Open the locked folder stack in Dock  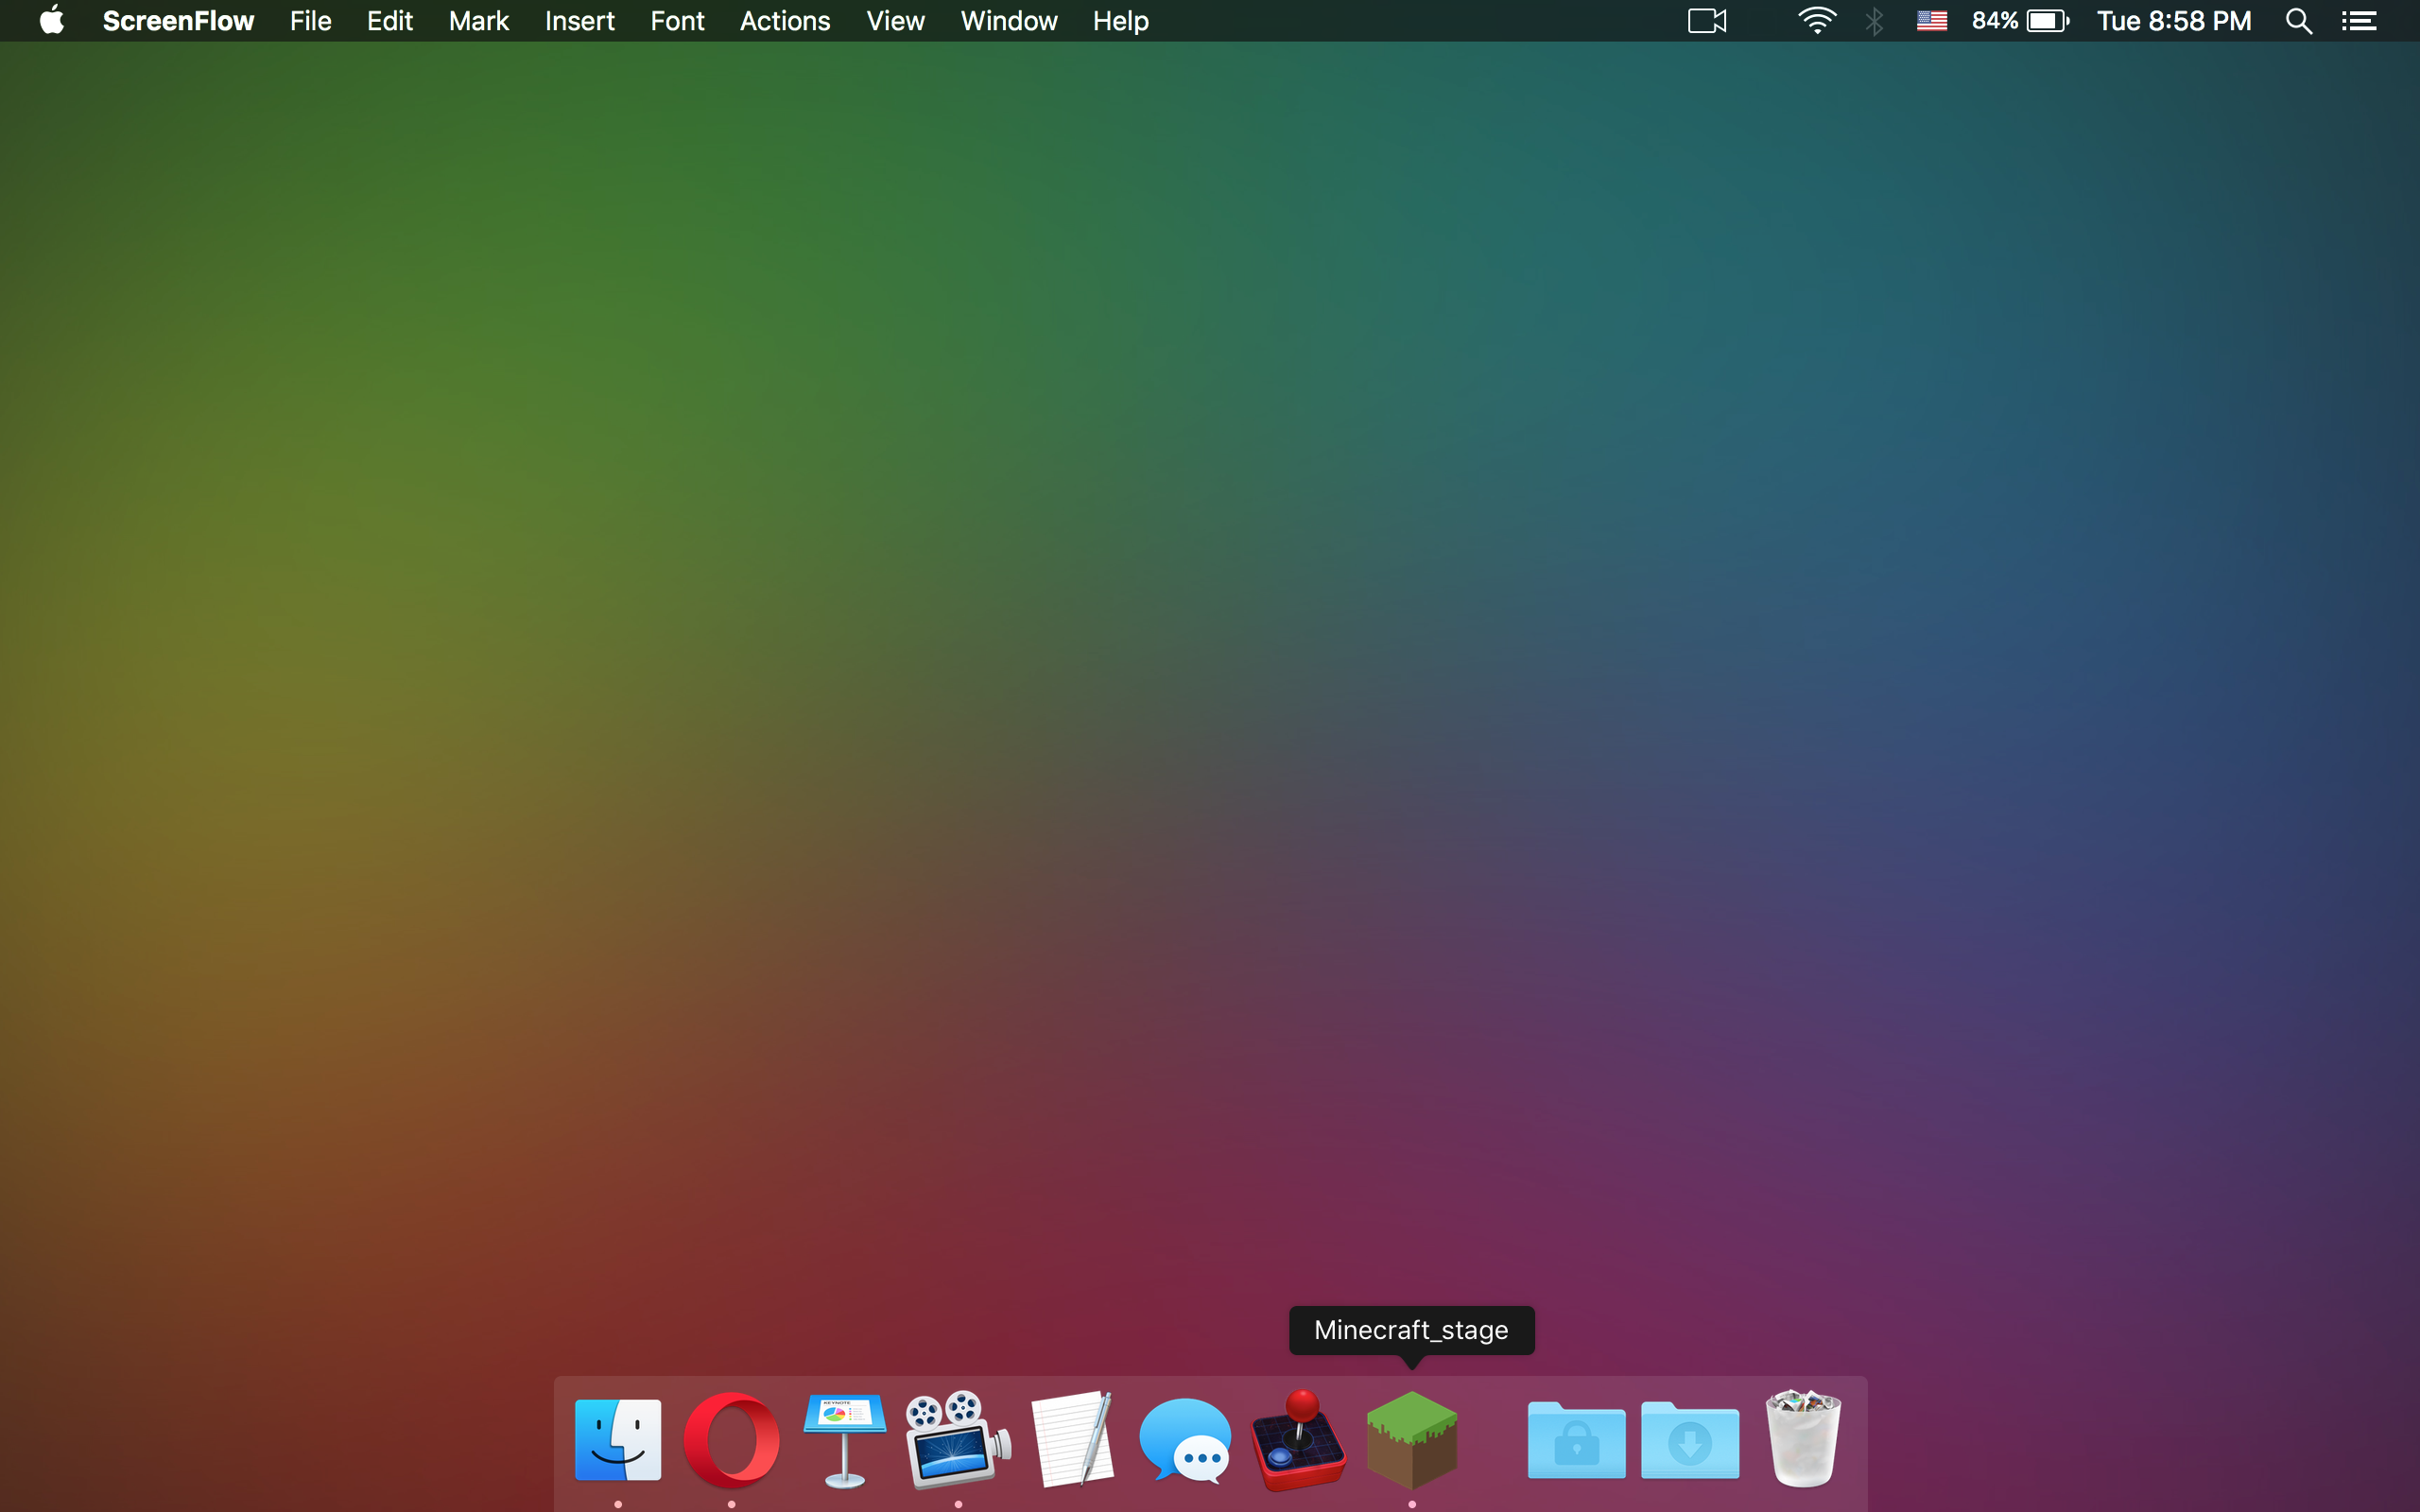[x=1576, y=1440]
